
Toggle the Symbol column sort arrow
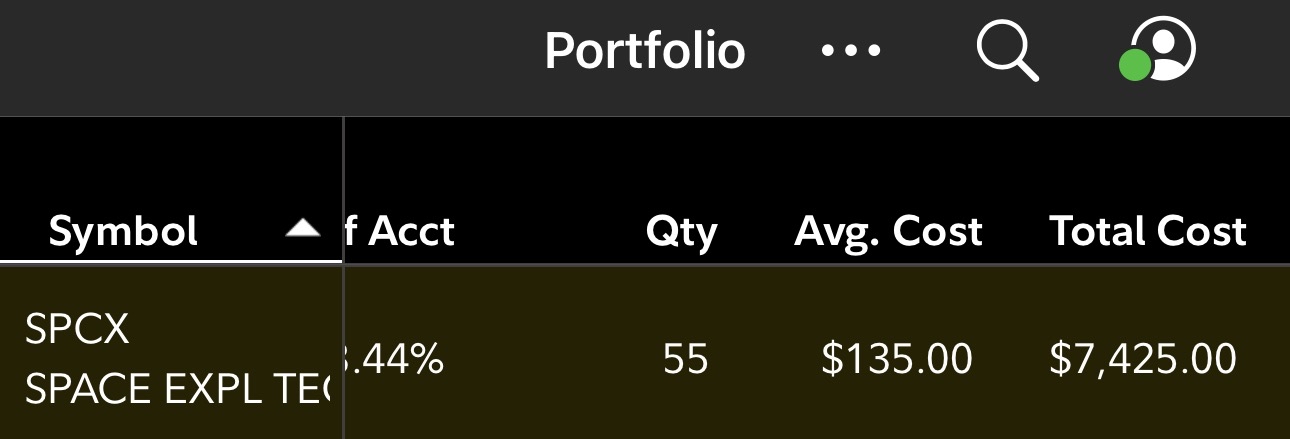click(x=303, y=230)
